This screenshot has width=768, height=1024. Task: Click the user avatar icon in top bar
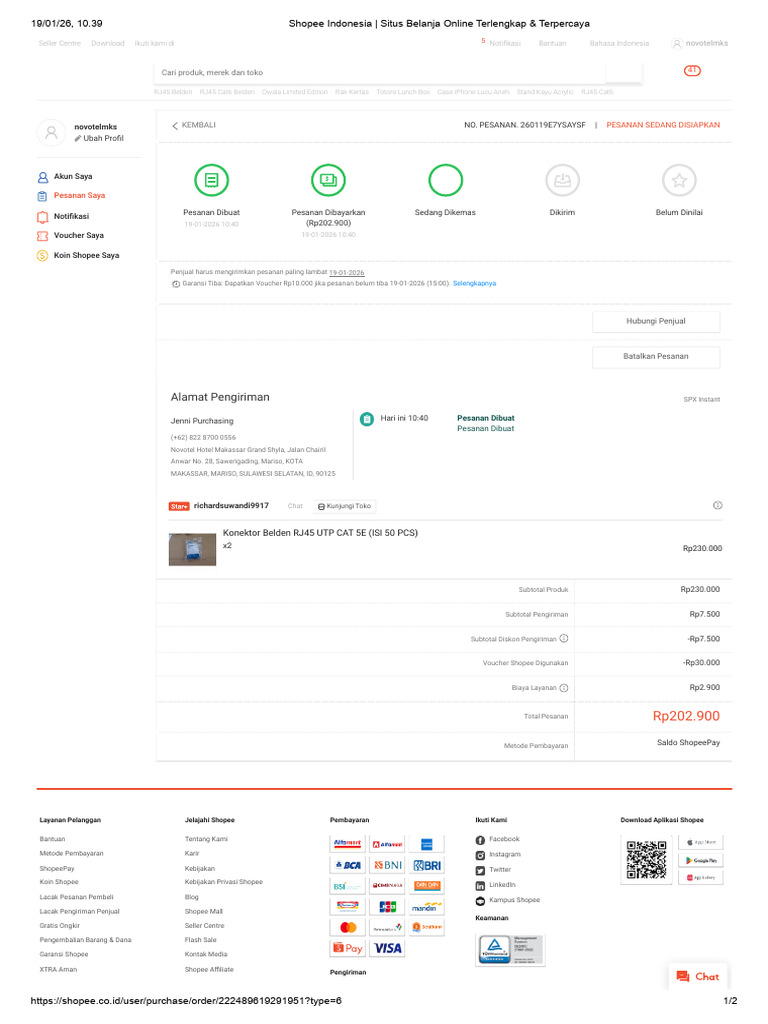point(677,44)
